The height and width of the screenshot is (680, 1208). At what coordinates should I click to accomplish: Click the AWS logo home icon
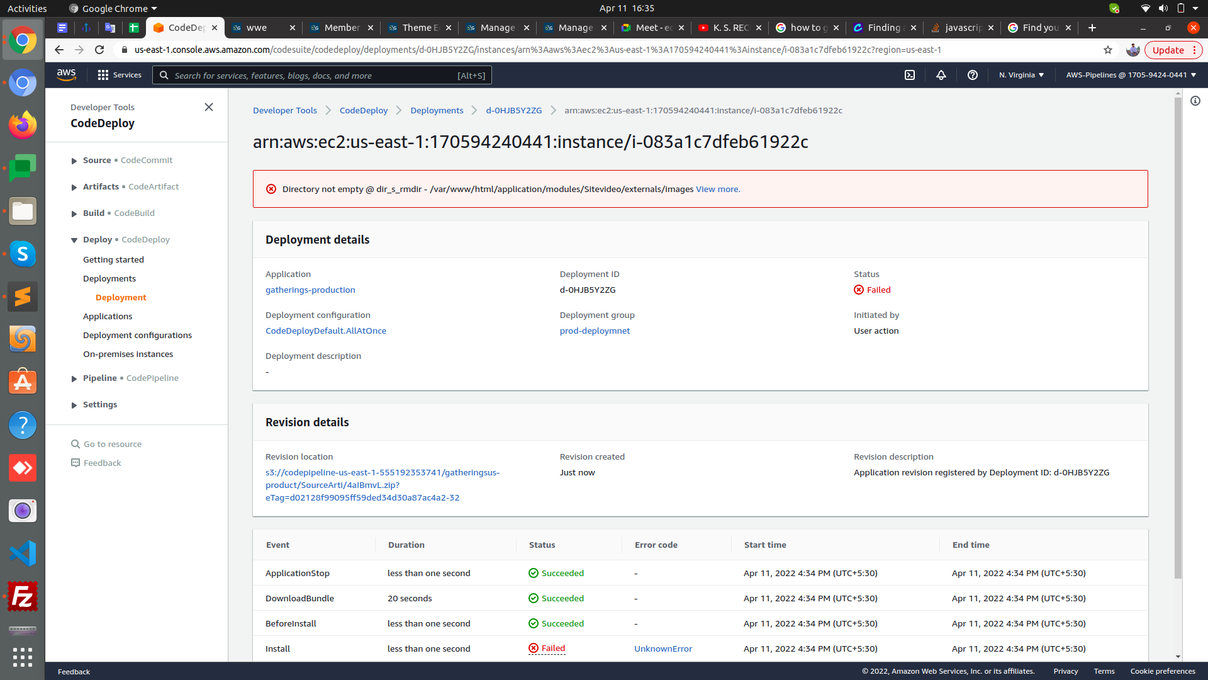tap(67, 74)
